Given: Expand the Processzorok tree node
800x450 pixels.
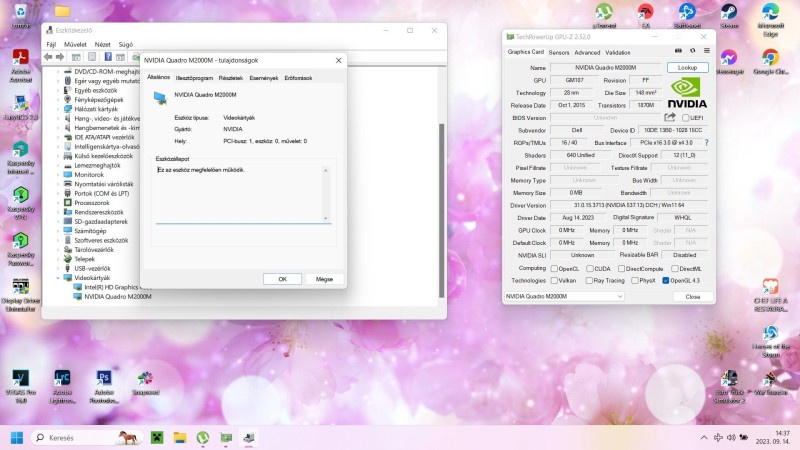Looking at the screenshot, I should 58,203.
